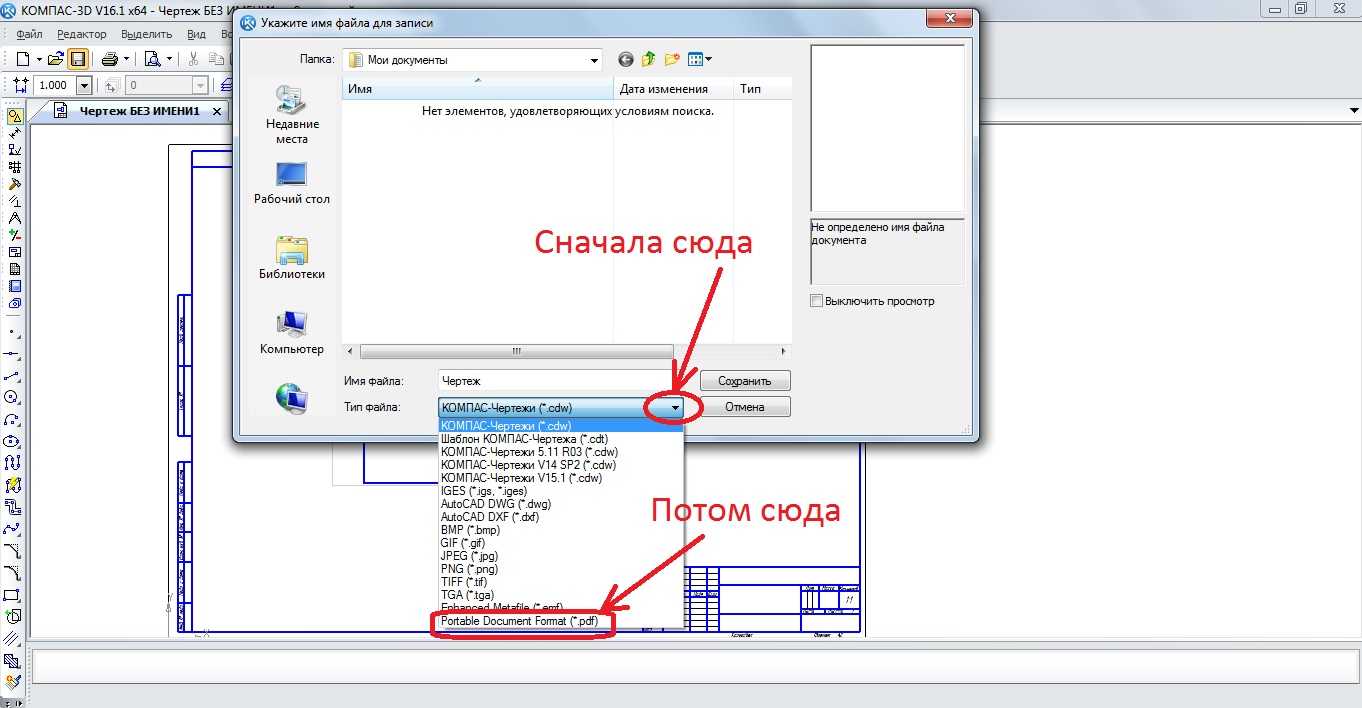The width and height of the screenshot is (1362, 708).
Task: Choose AutoCAD DWG (*.dwg) file type
Action: 496,504
